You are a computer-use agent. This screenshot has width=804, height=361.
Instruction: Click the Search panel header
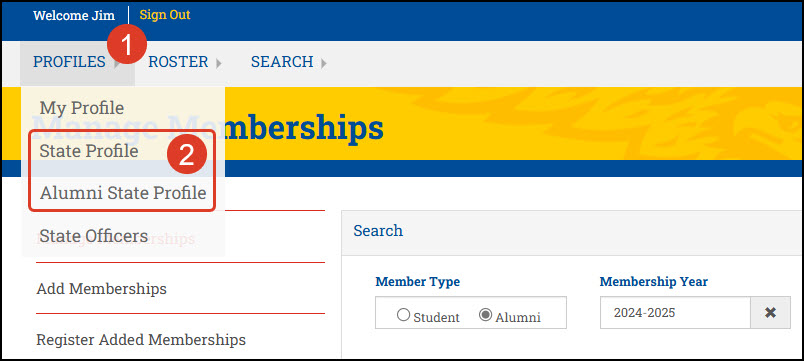(x=572, y=232)
